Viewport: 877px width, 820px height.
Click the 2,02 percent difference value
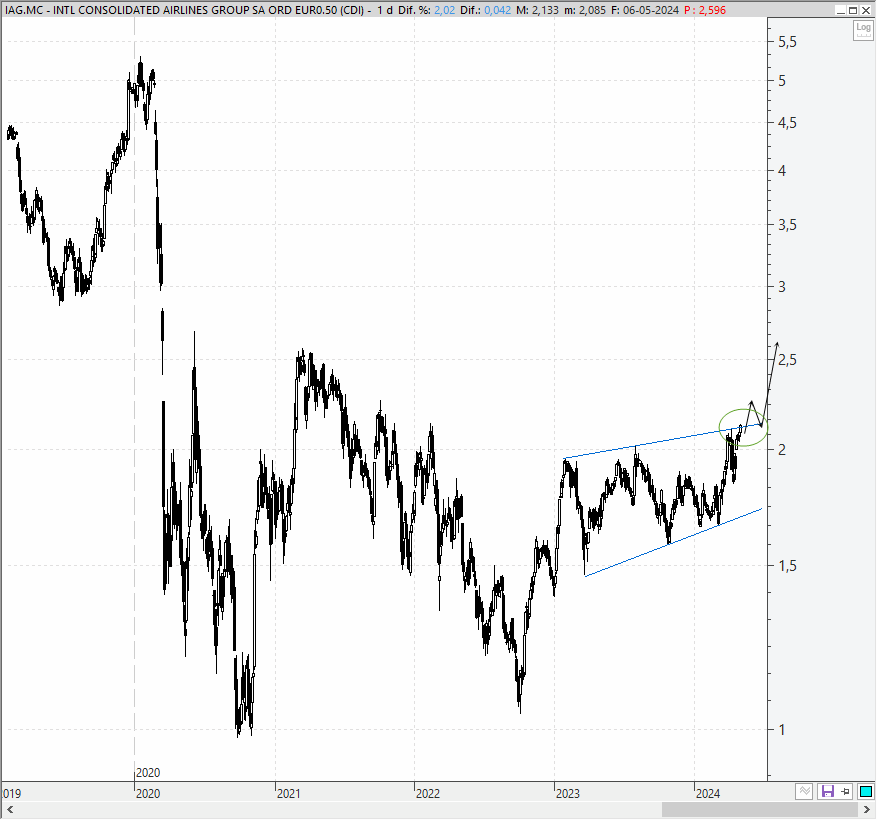point(445,10)
